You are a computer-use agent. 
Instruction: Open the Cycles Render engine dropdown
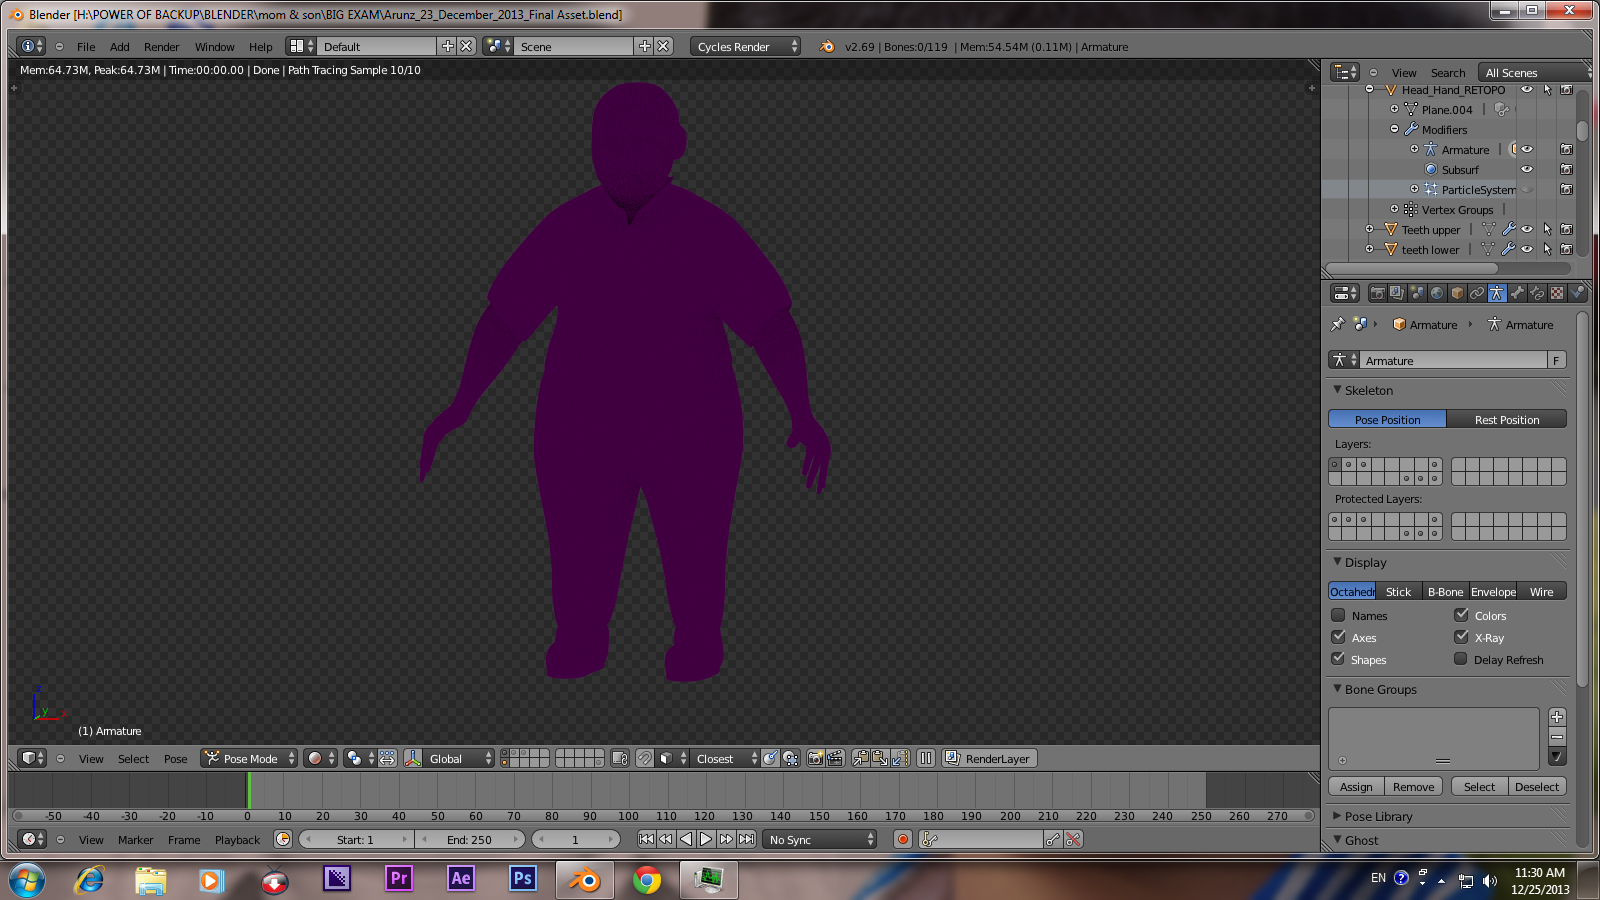pos(745,46)
